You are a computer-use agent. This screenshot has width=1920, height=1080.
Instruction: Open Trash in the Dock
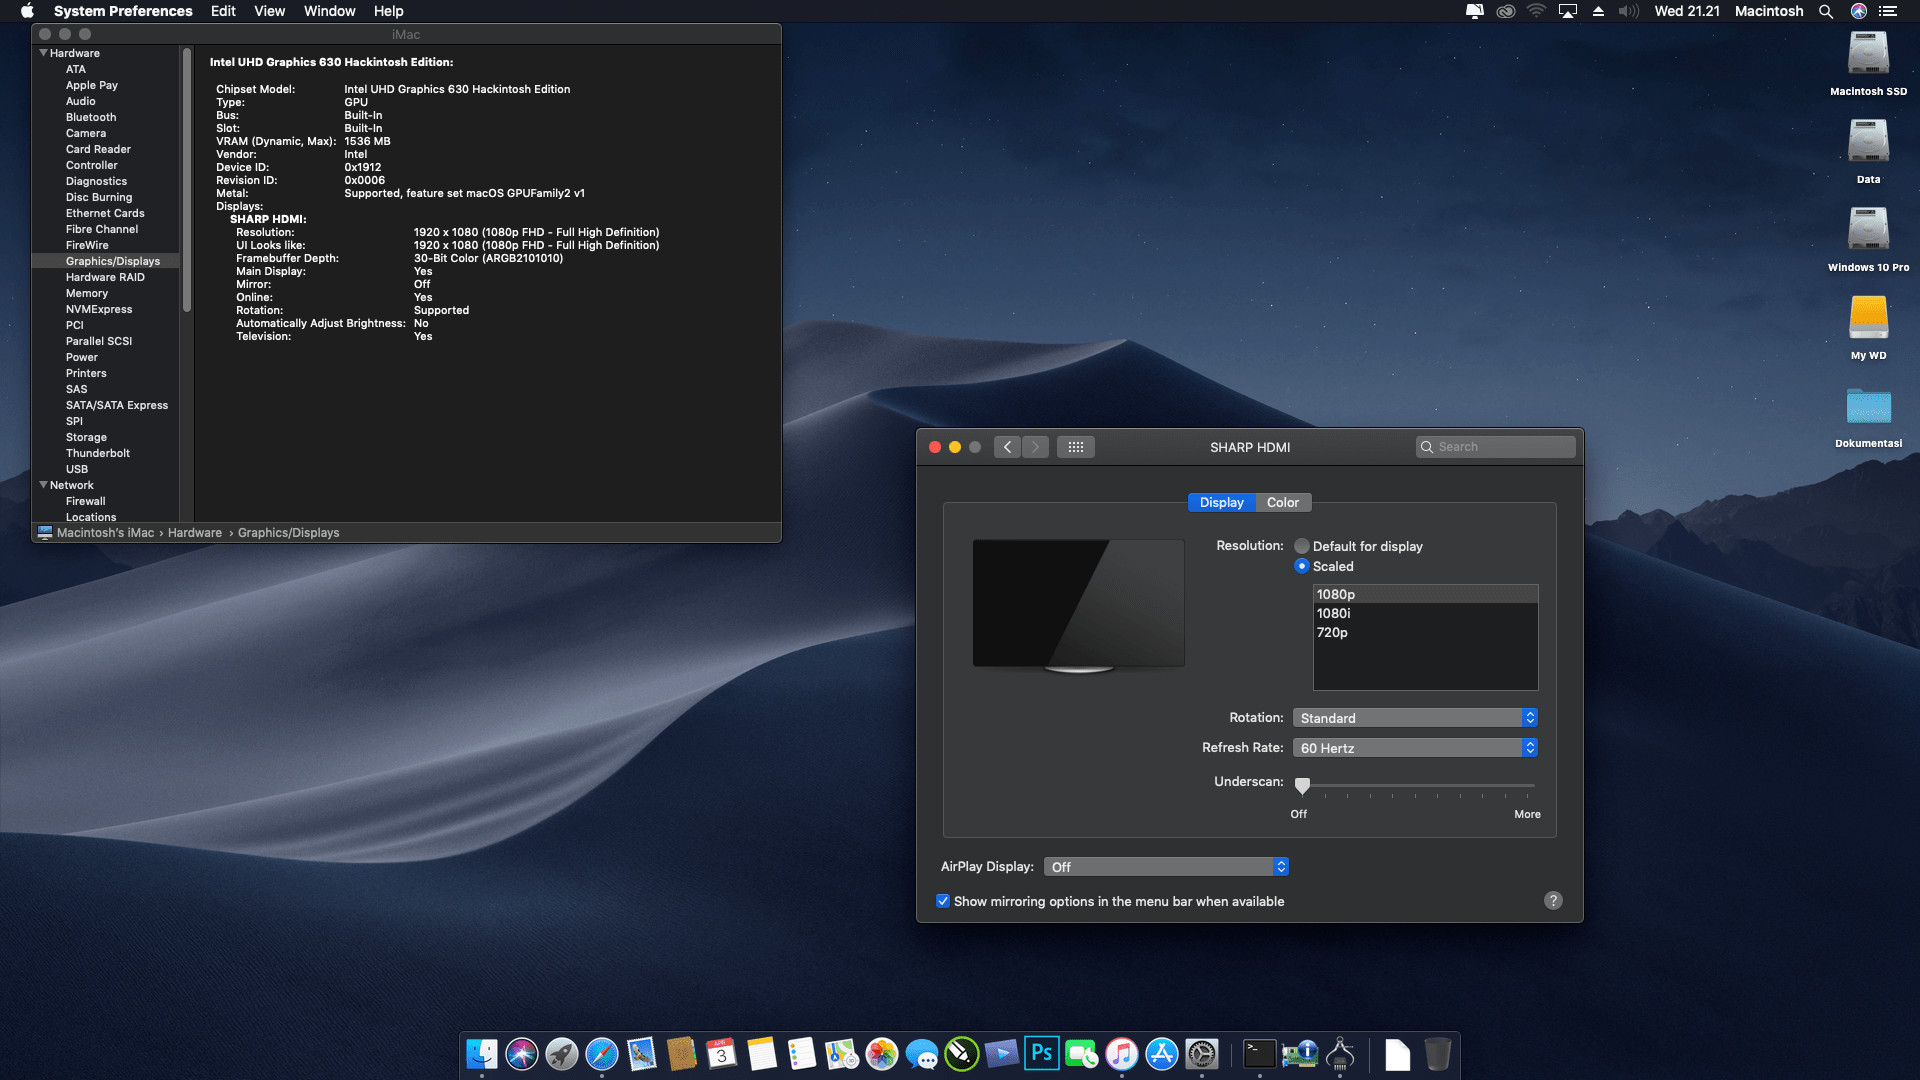[x=1438, y=1054]
